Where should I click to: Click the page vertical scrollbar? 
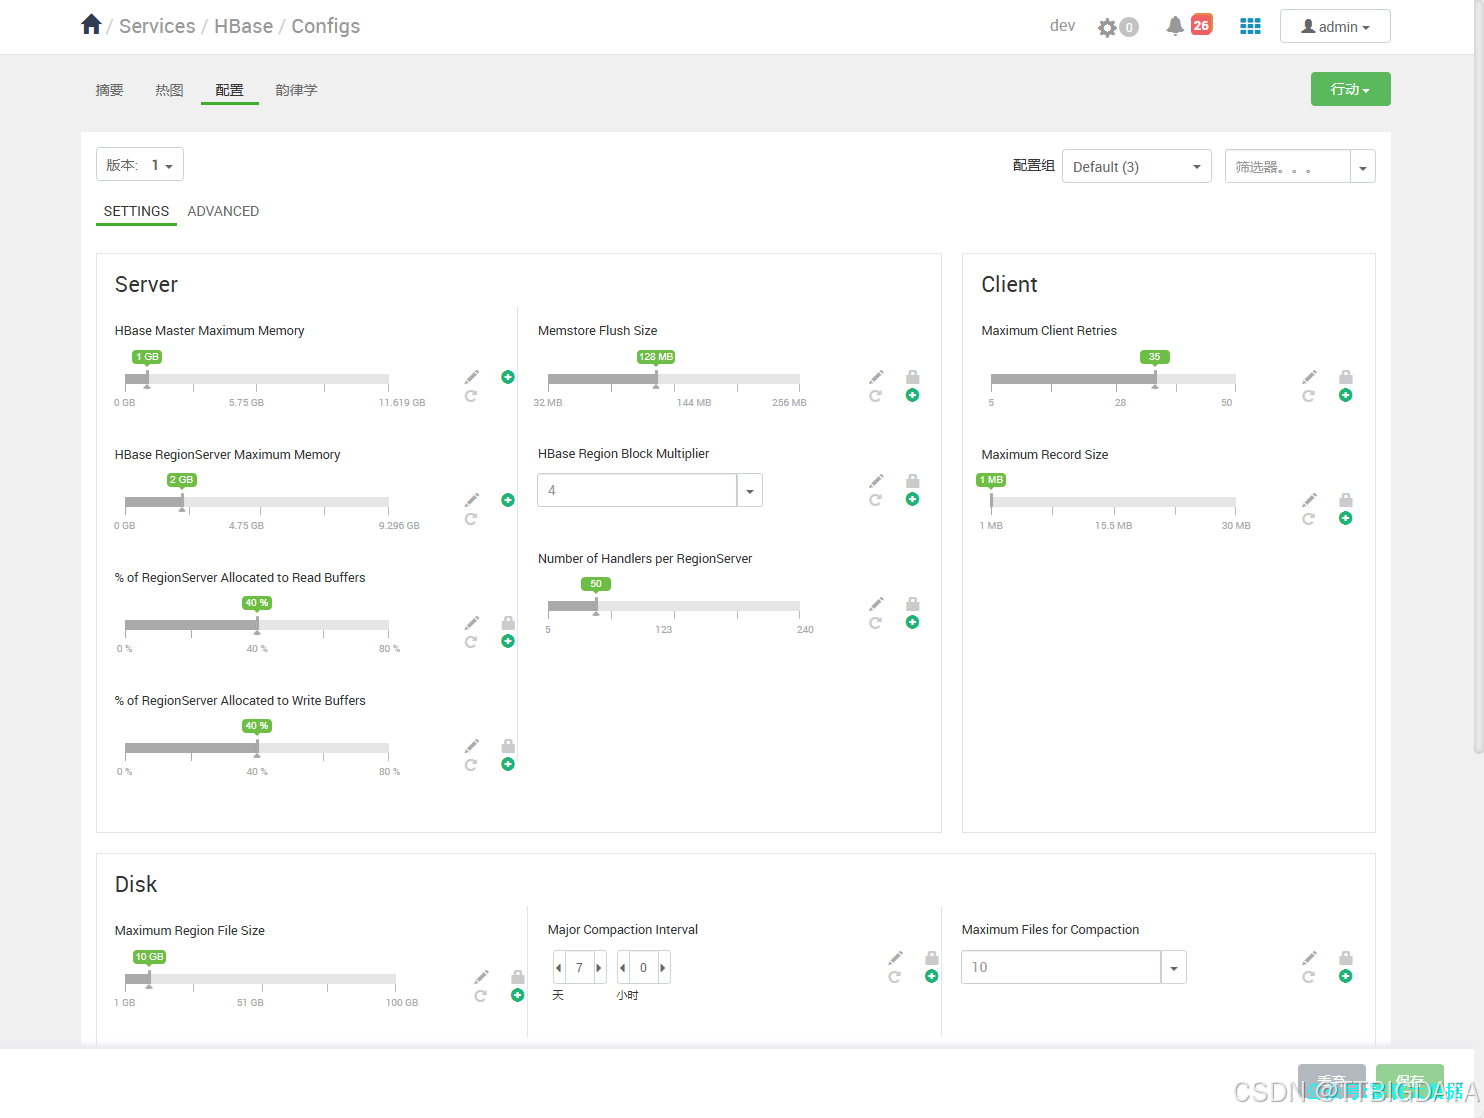tap(1478, 377)
